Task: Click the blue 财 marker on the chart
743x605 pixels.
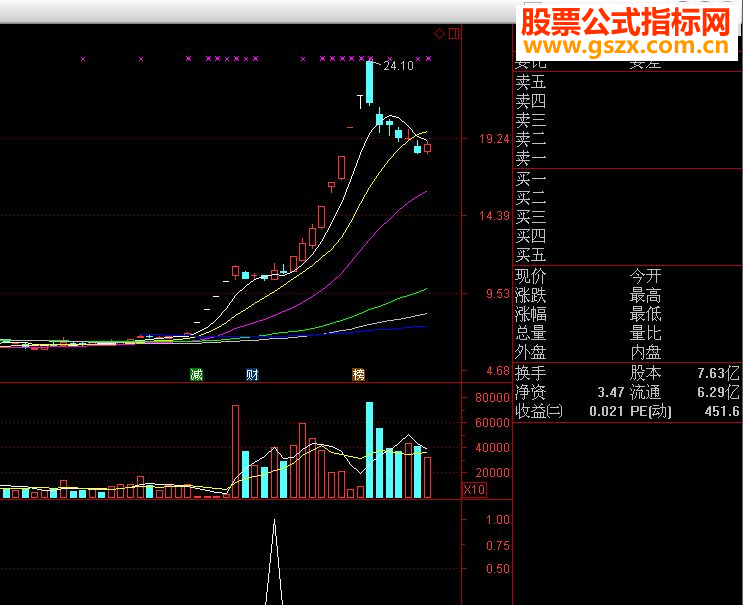Action: pyautogui.click(x=252, y=375)
